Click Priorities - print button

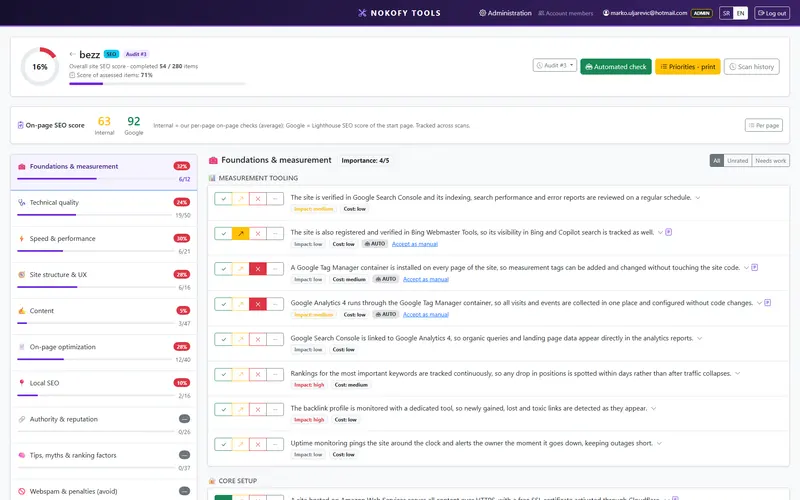[x=688, y=67]
